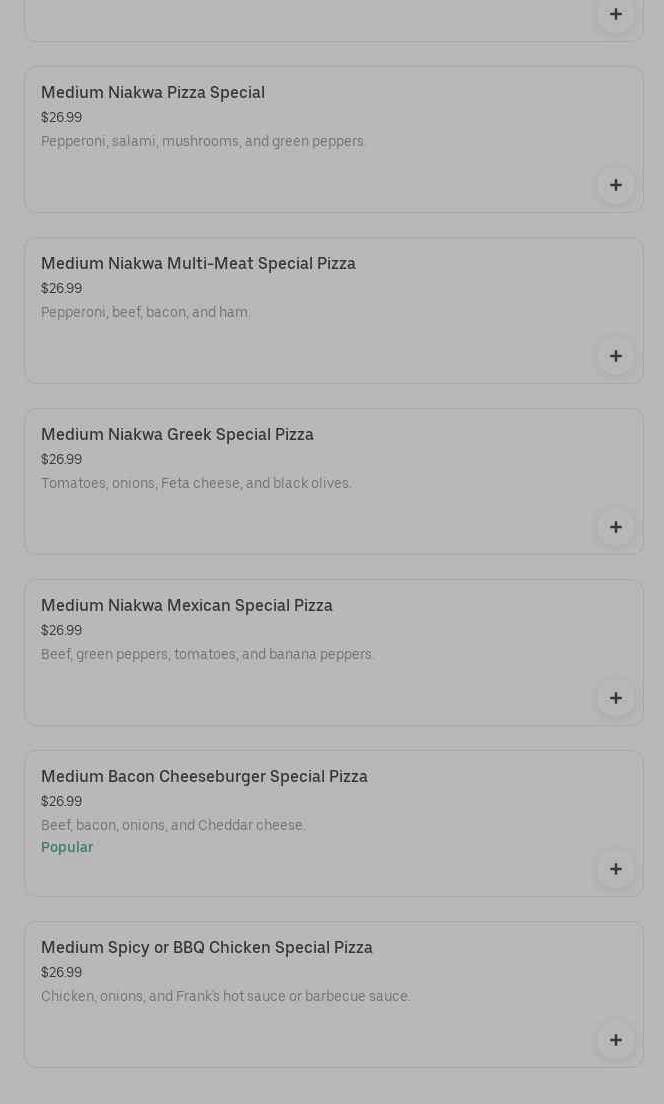Screen dimensions: 664x1104
Task: Click the 'Beef, bacon, onions, and Cheddar cheese' description
Action: (x=173, y=826)
